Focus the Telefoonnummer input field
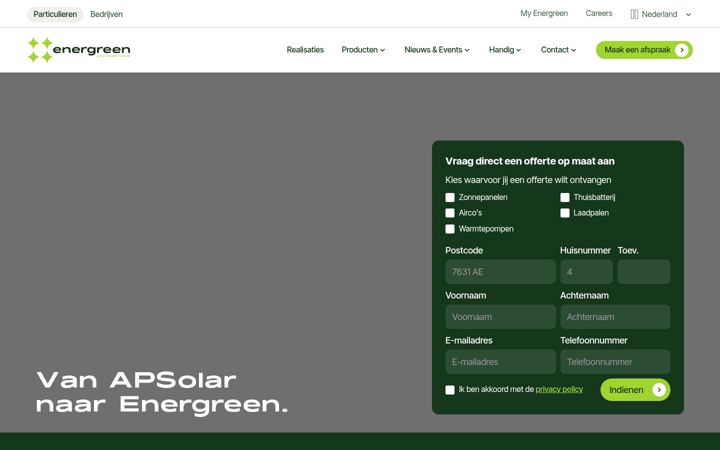720x450 pixels. pyautogui.click(x=615, y=362)
